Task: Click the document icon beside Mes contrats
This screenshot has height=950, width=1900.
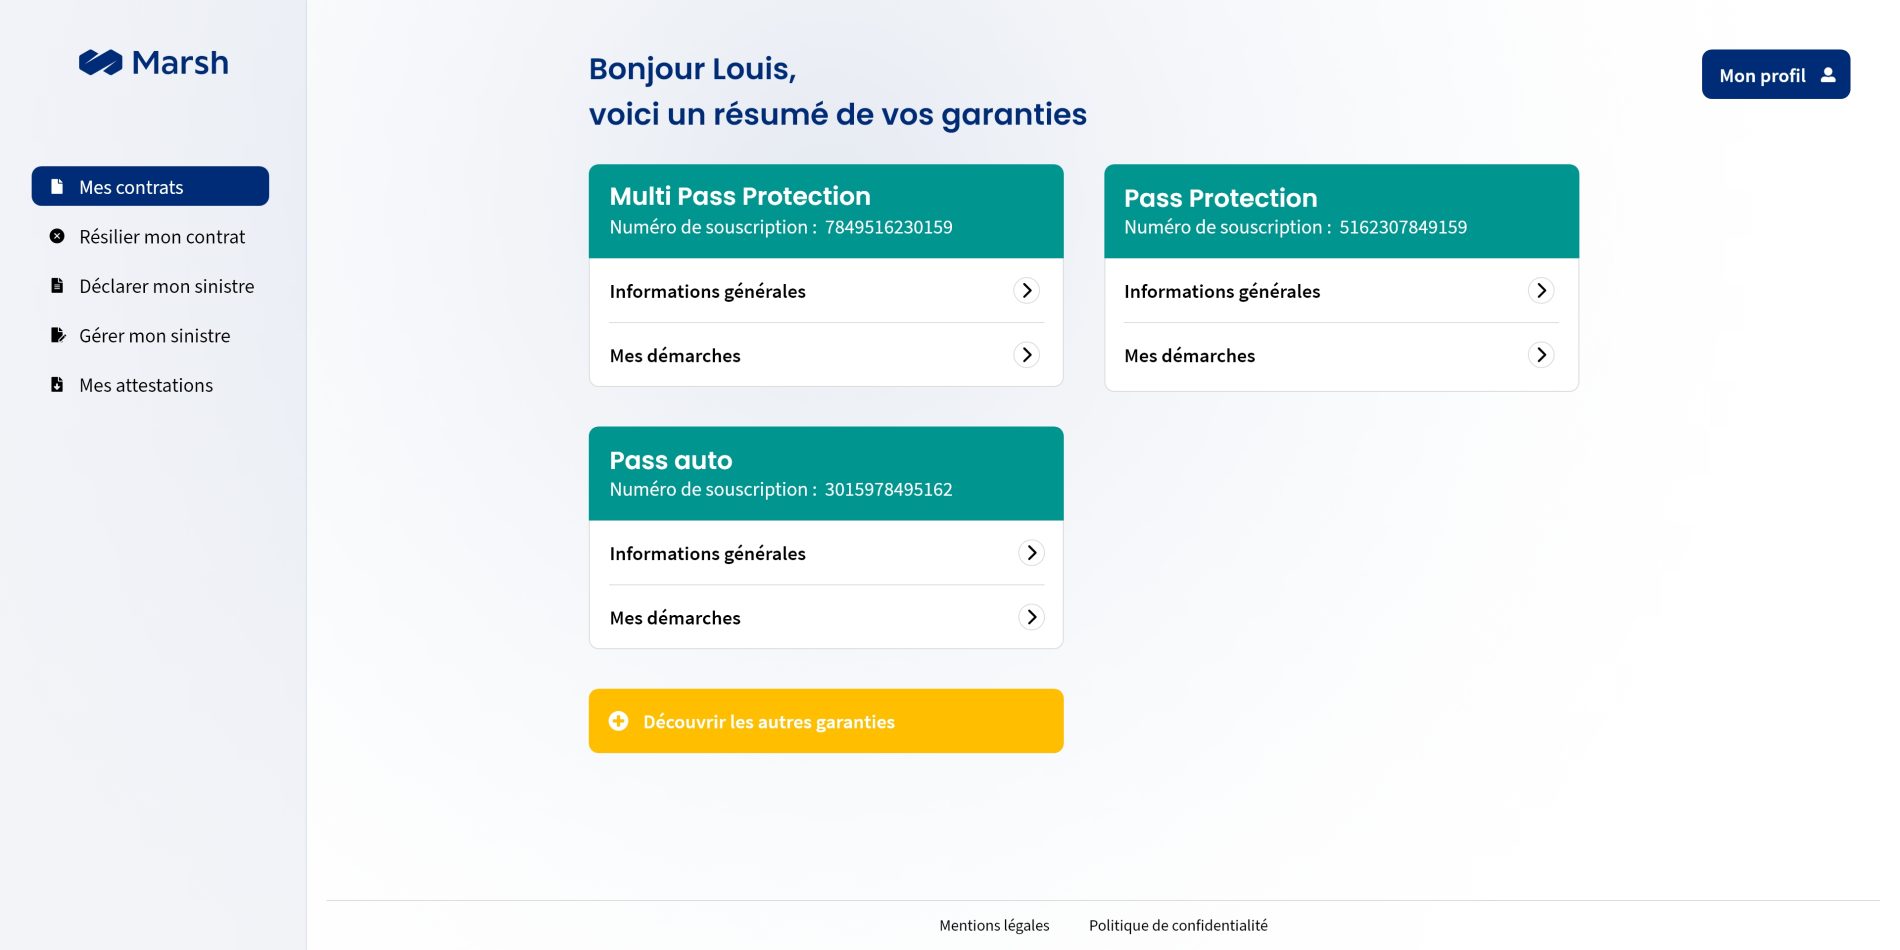Action: 57,187
